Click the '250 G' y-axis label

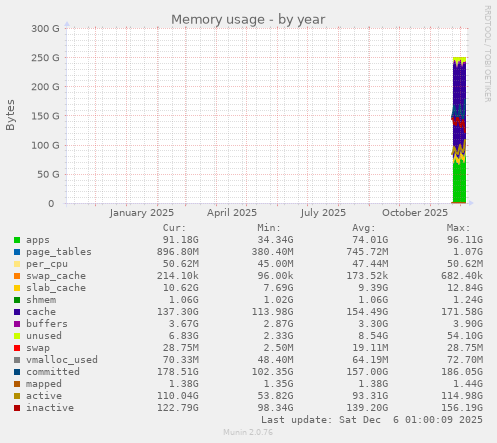(45, 58)
